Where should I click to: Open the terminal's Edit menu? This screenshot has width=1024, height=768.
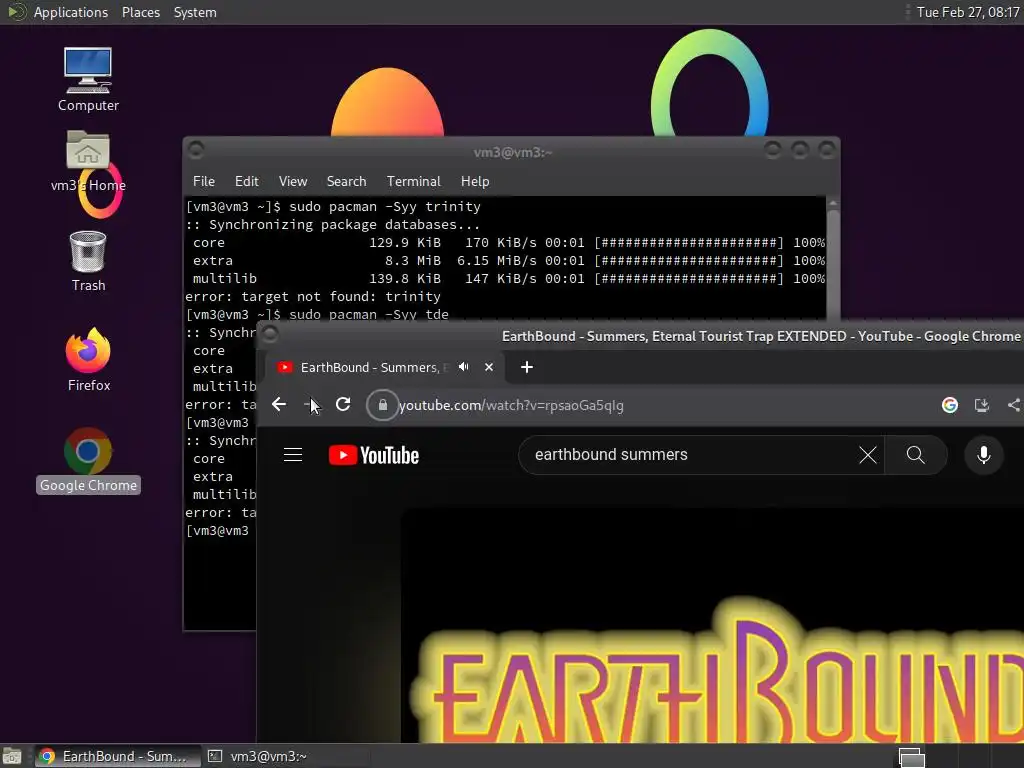pyautogui.click(x=246, y=181)
